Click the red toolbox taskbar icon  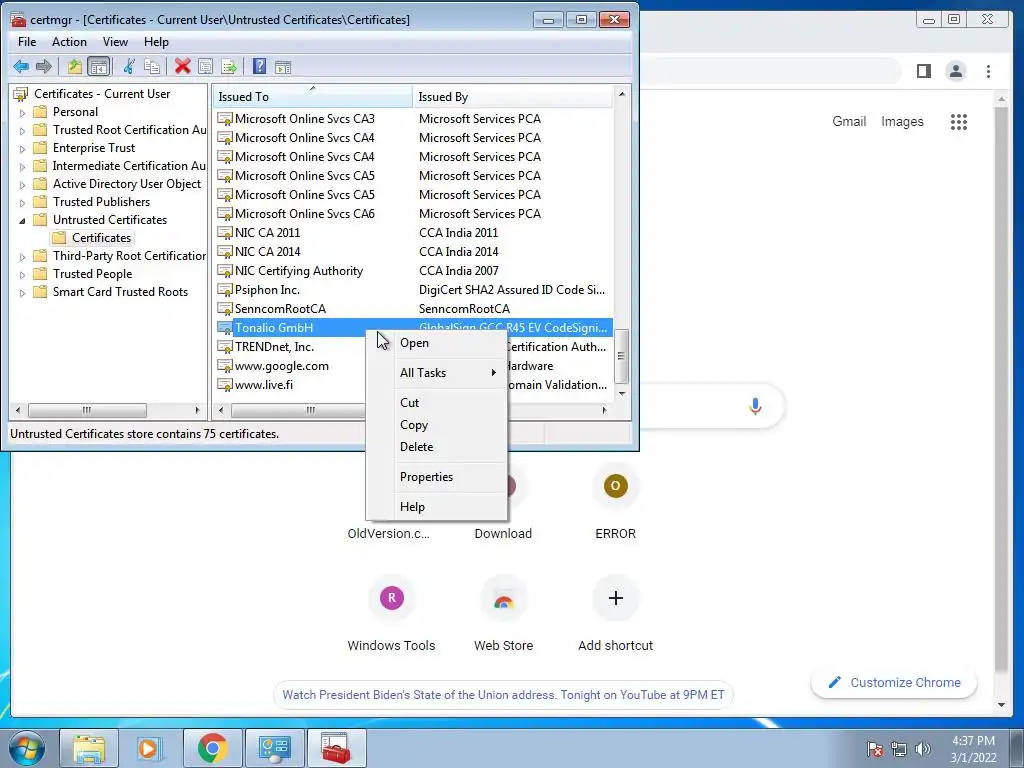[336, 748]
